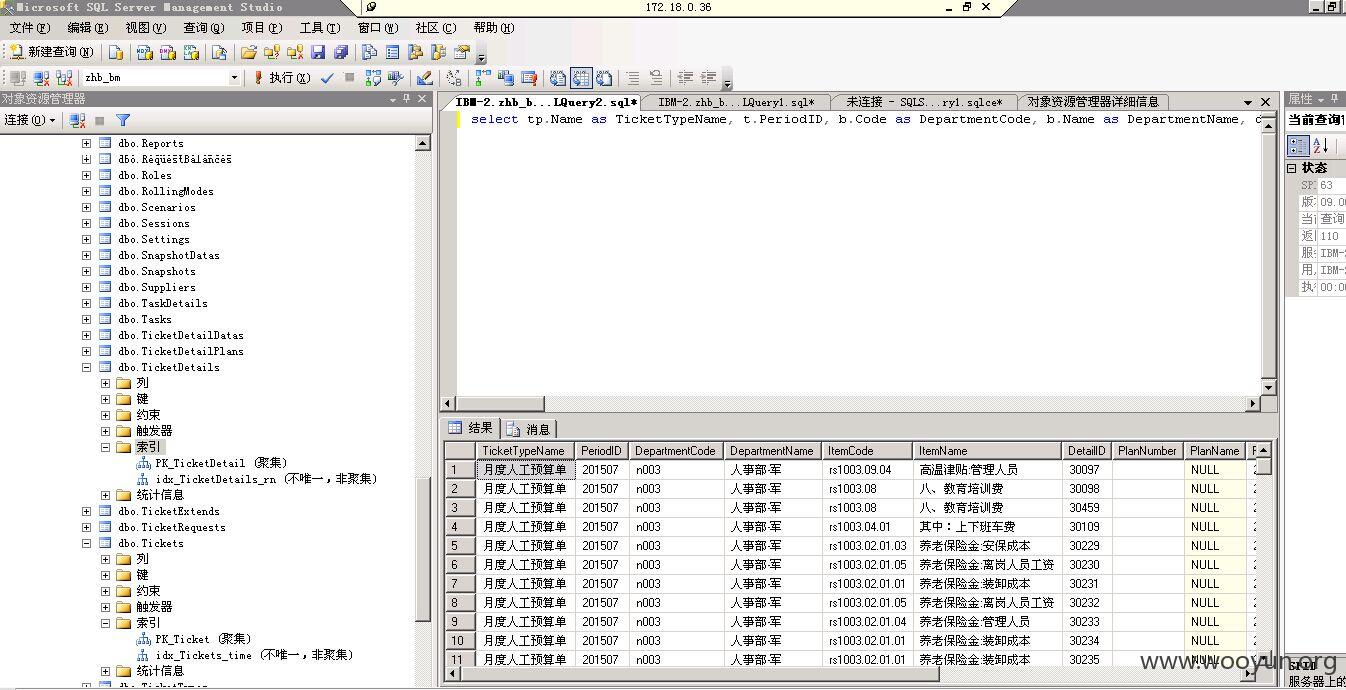
Task: Toggle auto-hide pin on Object Explorer panel
Action: [406, 99]
